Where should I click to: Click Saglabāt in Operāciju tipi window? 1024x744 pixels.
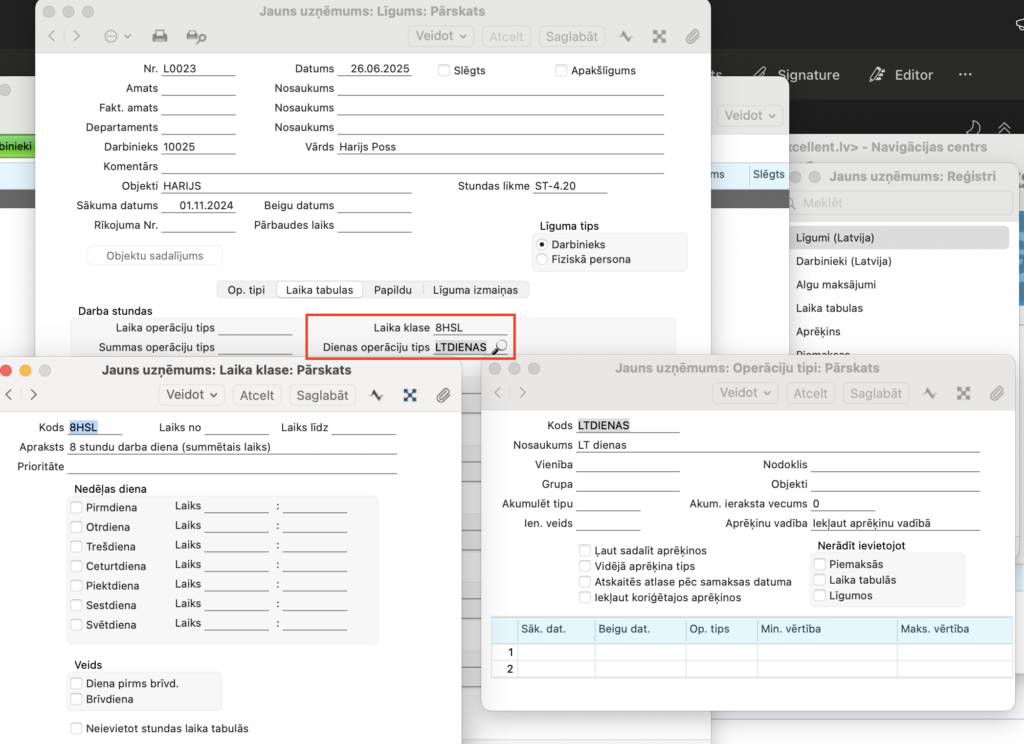tap(876, 393)
